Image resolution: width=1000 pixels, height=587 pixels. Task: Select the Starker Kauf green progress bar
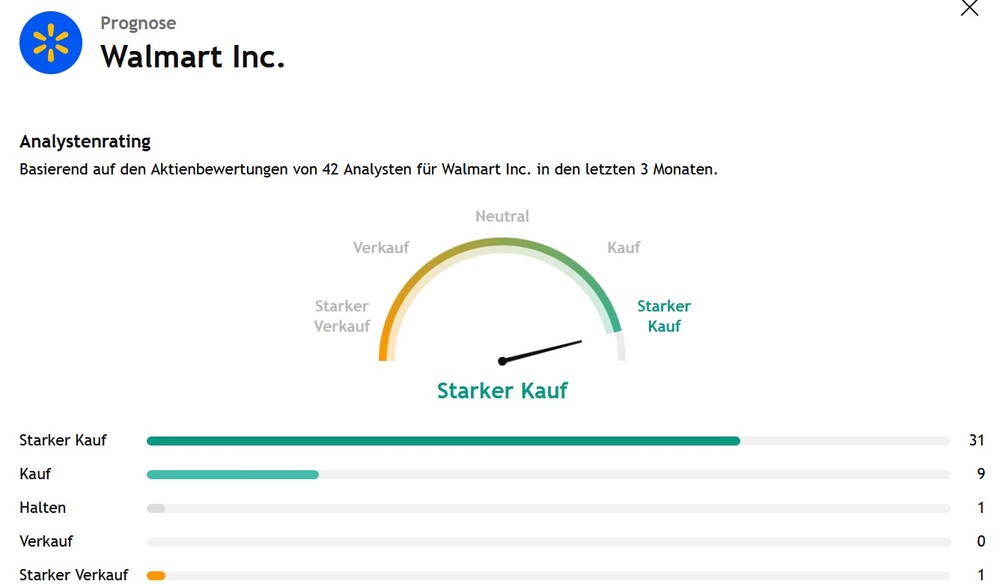pos(443,441)
